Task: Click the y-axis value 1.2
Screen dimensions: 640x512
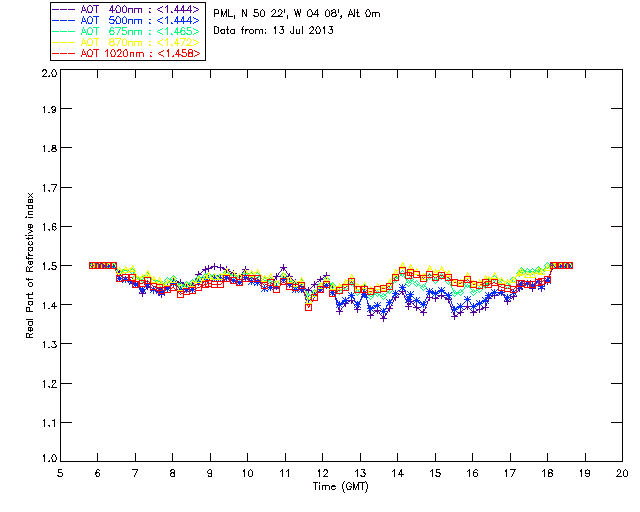Action: (49, 384)
